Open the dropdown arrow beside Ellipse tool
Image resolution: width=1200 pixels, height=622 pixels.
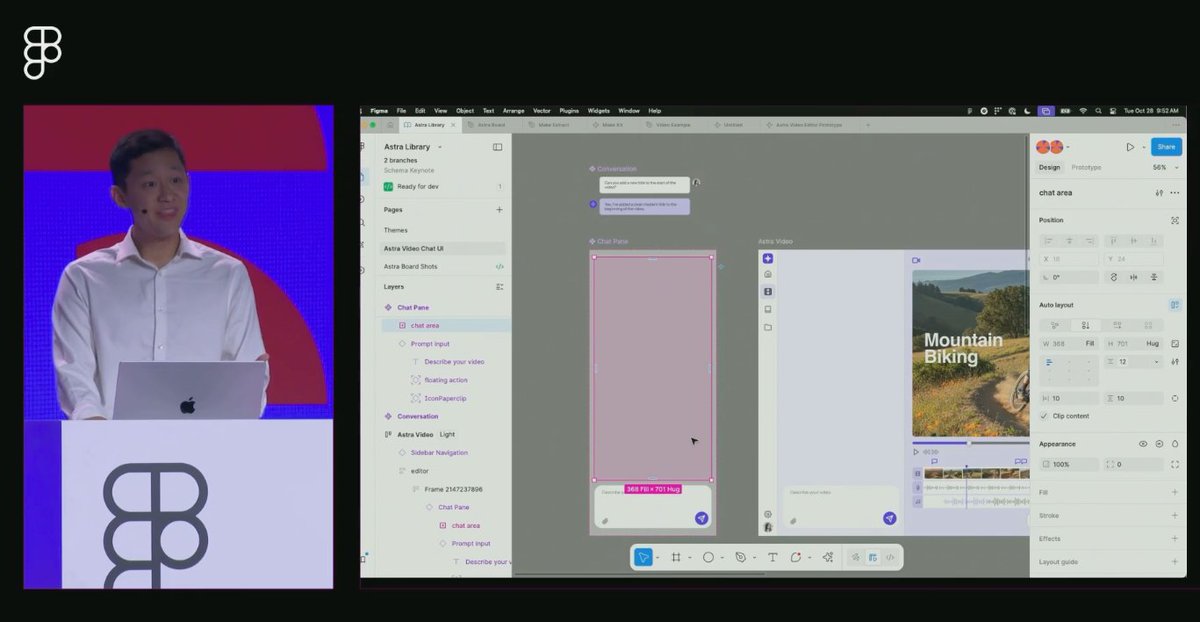(722, 557)
